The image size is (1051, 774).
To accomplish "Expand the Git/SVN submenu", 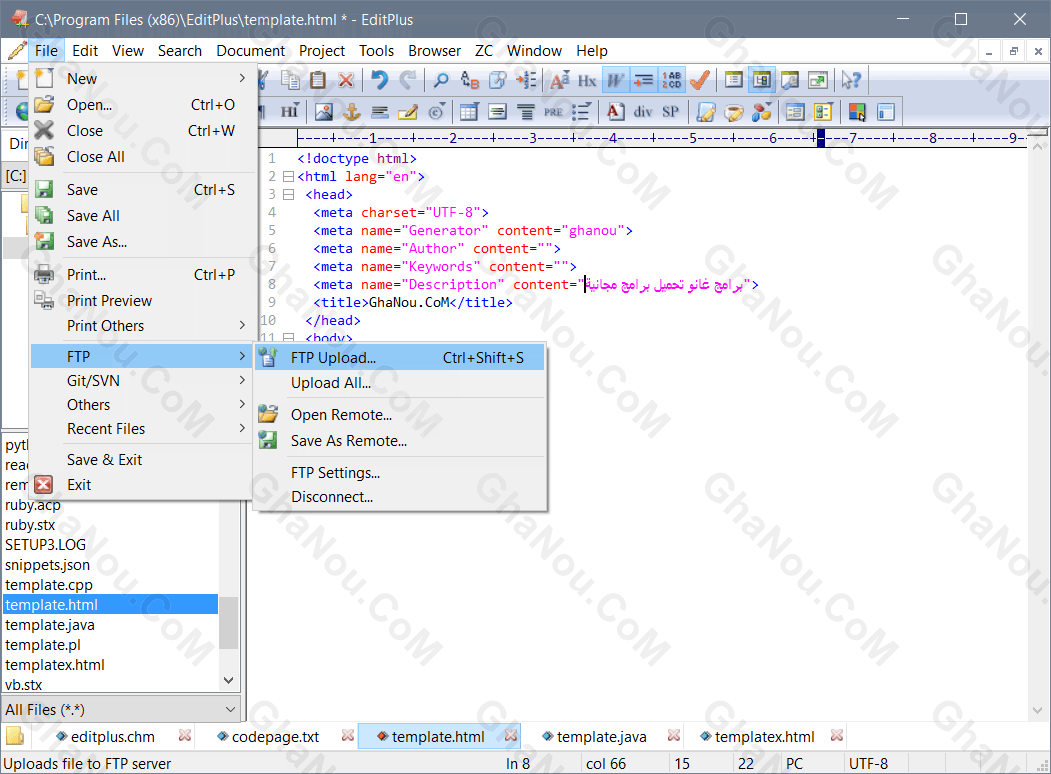I will coord(140,381).
